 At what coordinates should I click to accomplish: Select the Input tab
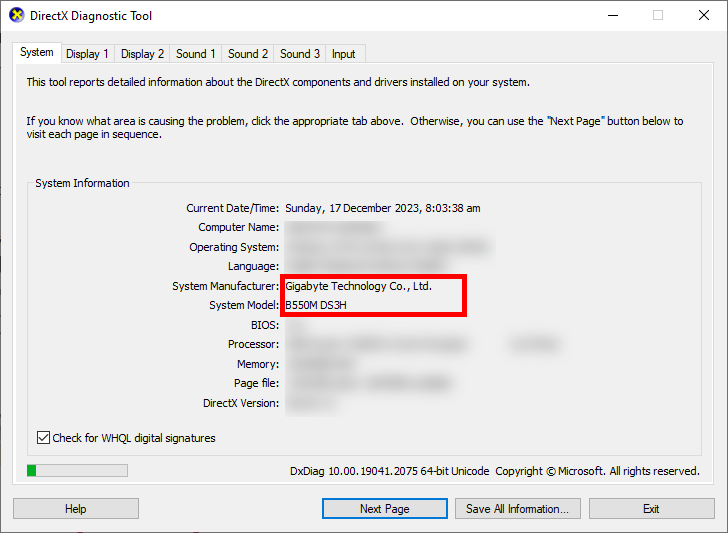344,54
